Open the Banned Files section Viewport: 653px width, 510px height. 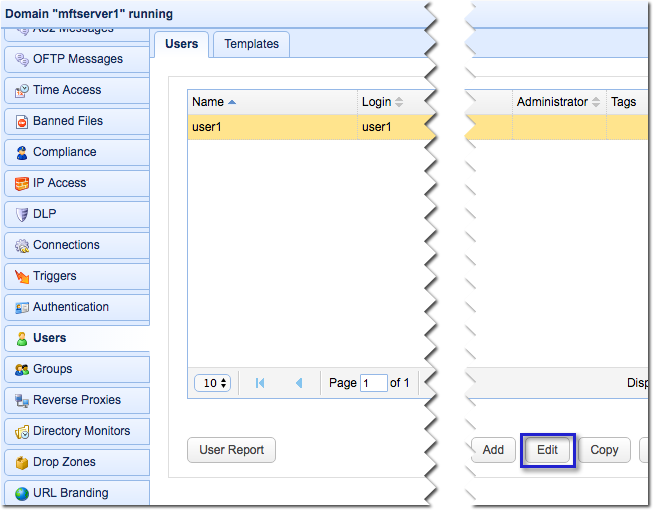(x=77, y=121)
